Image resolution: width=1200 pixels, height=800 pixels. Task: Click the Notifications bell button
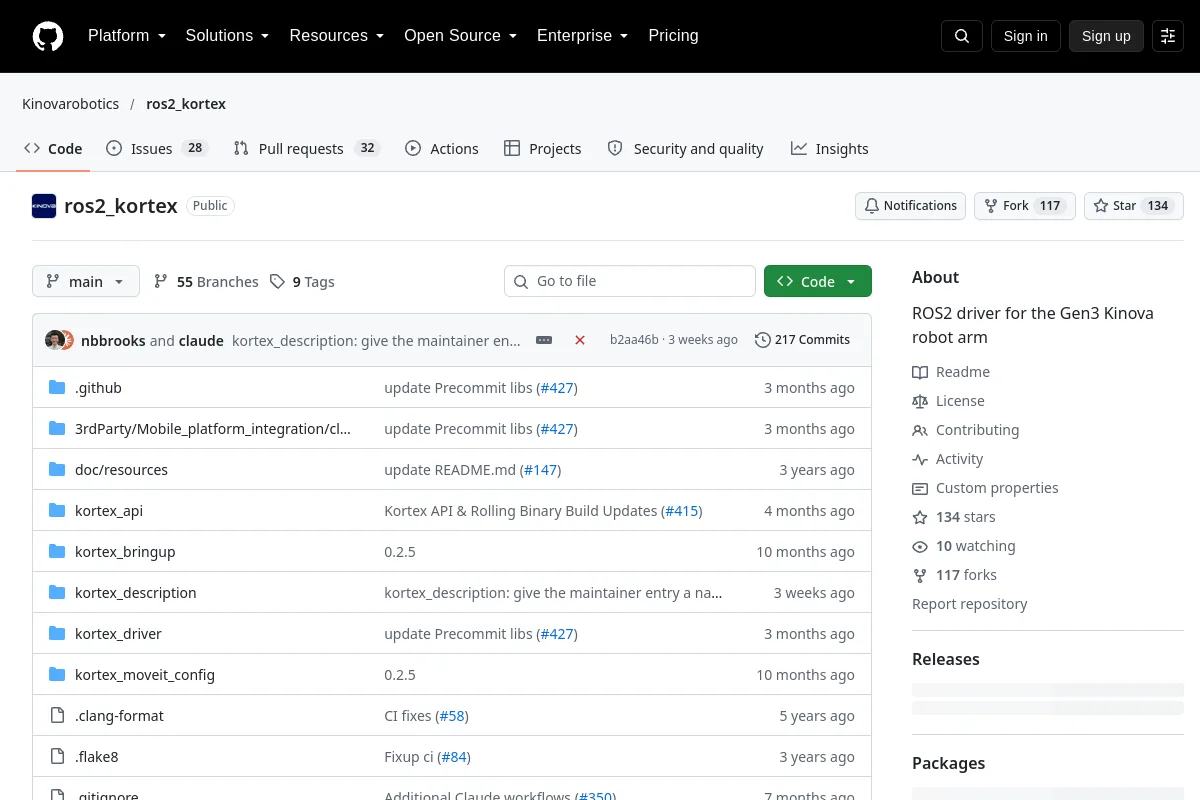(x=910, y=206)
